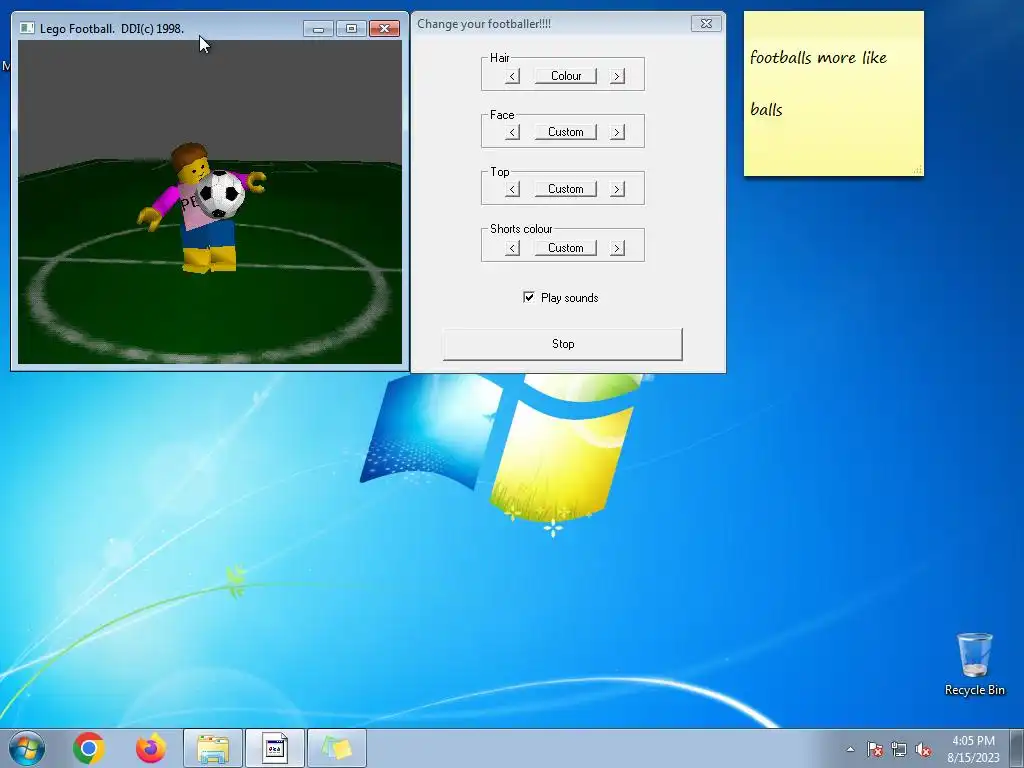Open the Recycle Bin icon

(974, 664)
